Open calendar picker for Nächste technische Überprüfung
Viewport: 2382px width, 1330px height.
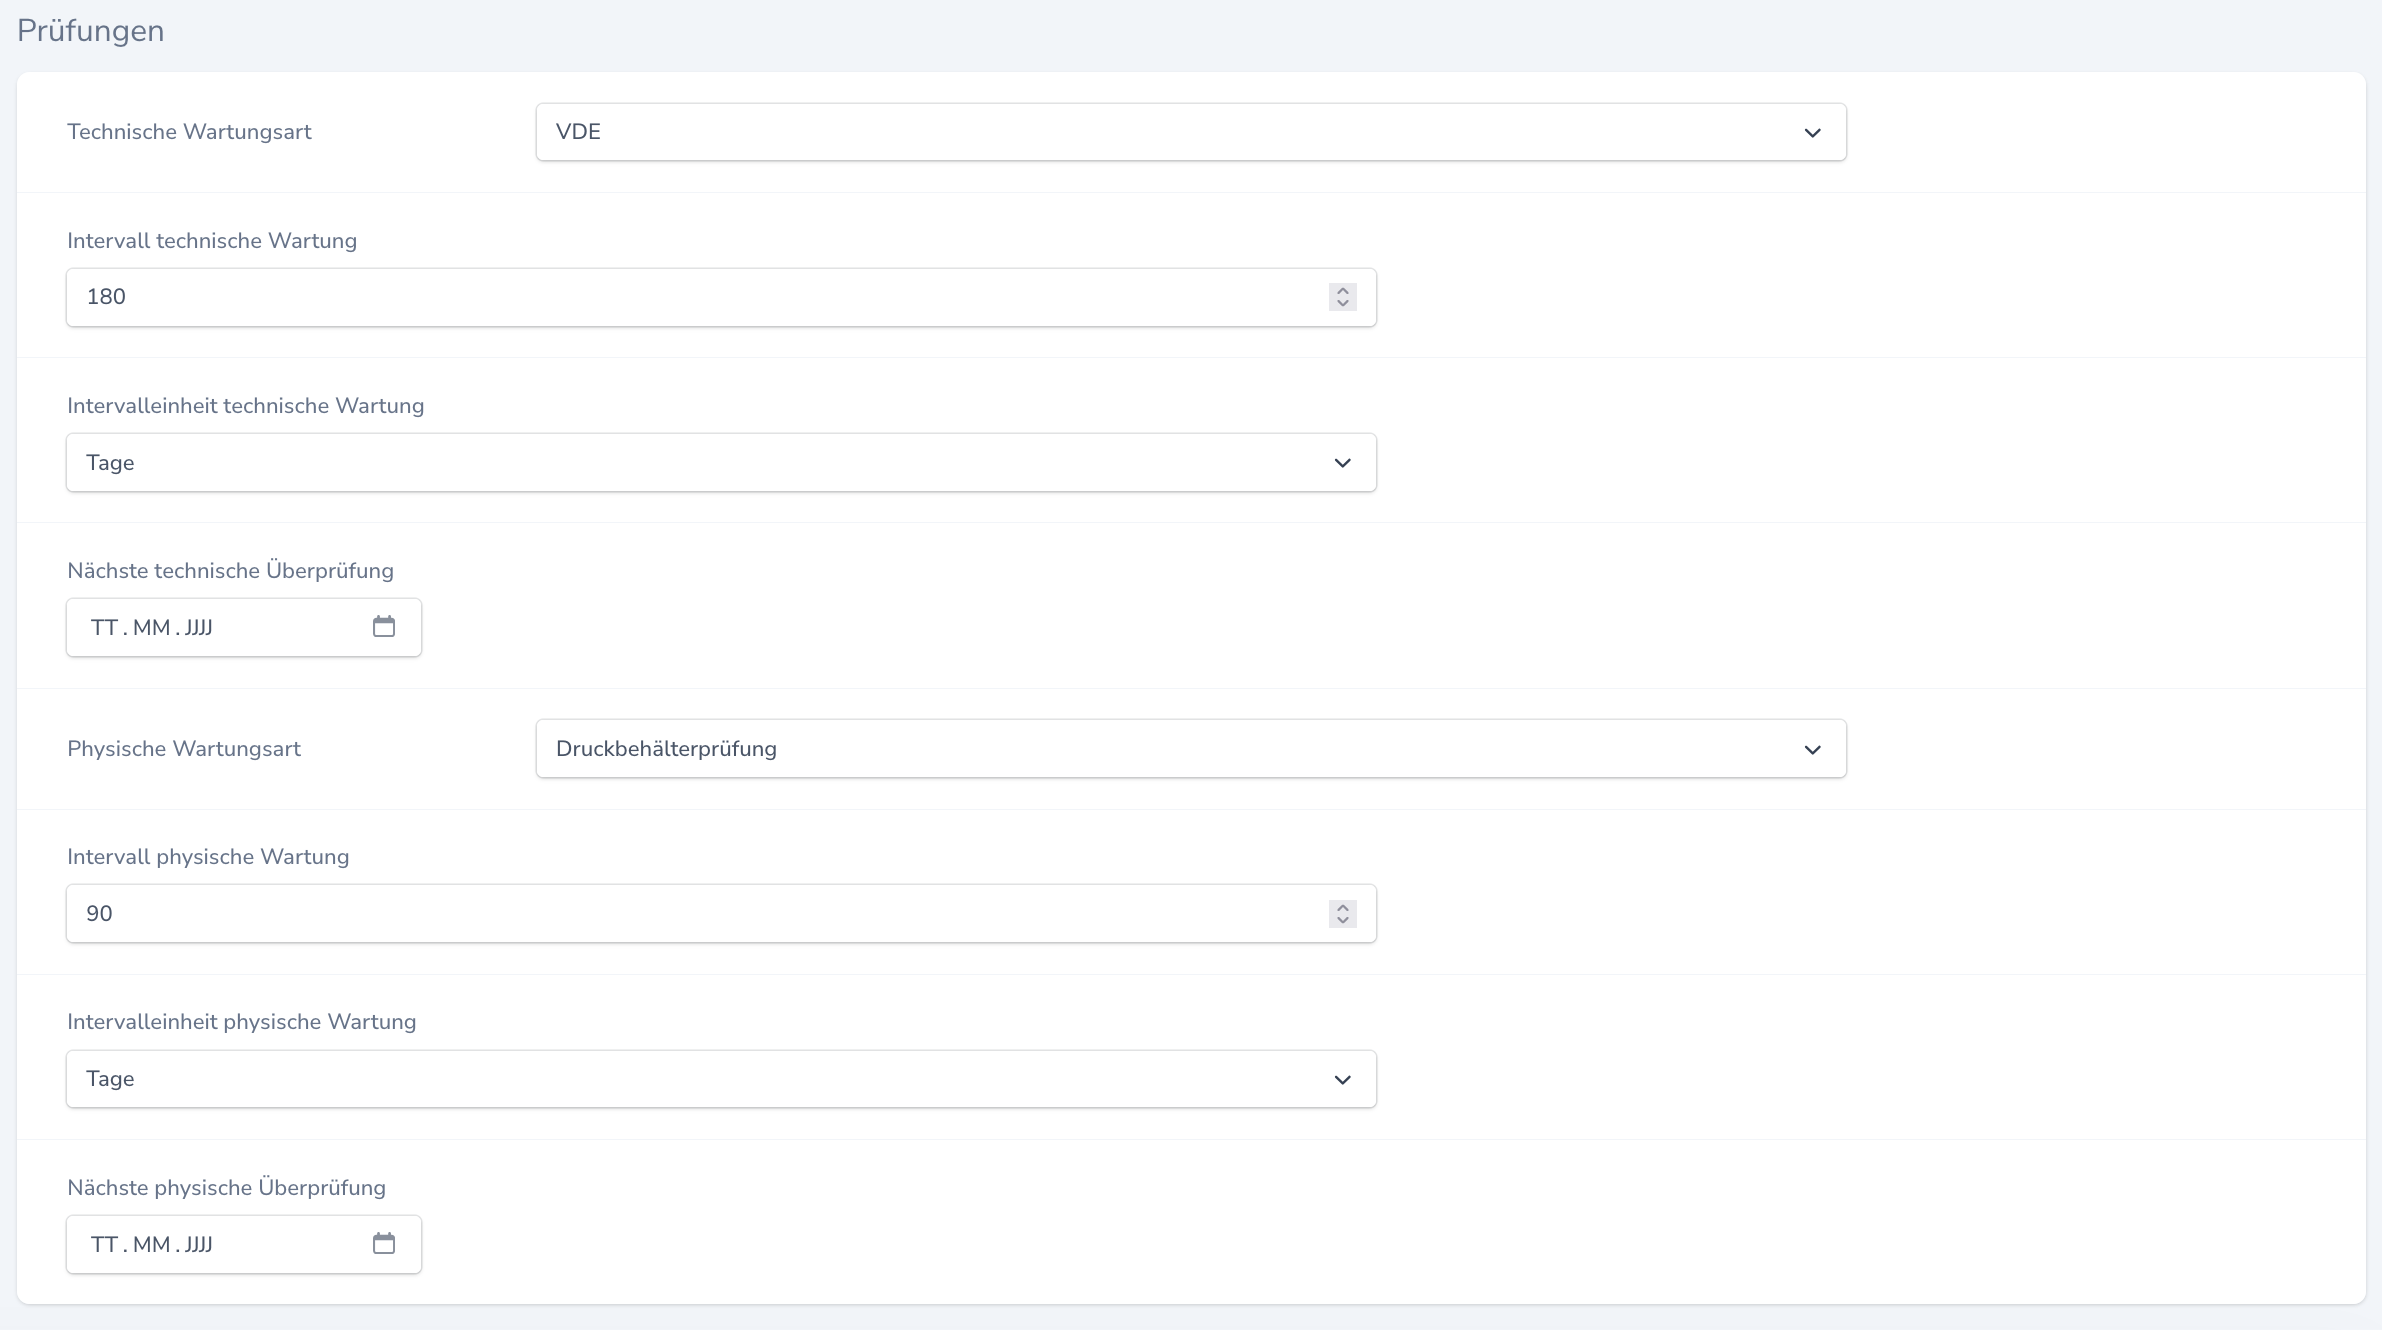click(384, 627)
